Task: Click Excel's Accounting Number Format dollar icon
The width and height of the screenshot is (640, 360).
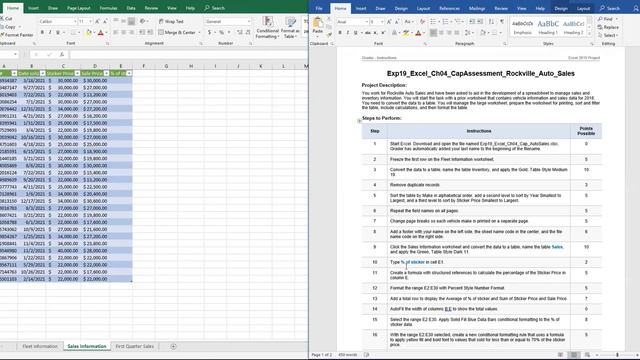Action: click(x=209, y=32)
